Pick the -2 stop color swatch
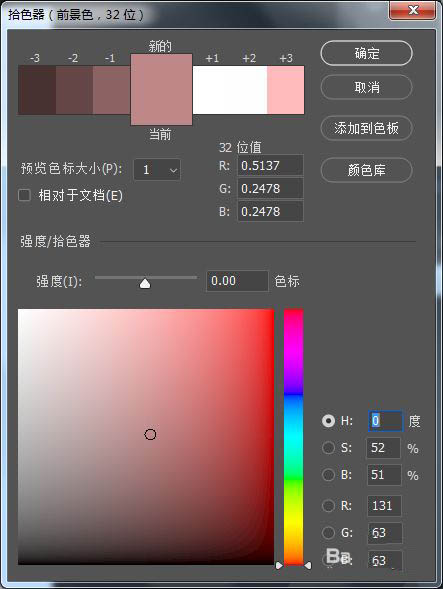 click(74, 90)
